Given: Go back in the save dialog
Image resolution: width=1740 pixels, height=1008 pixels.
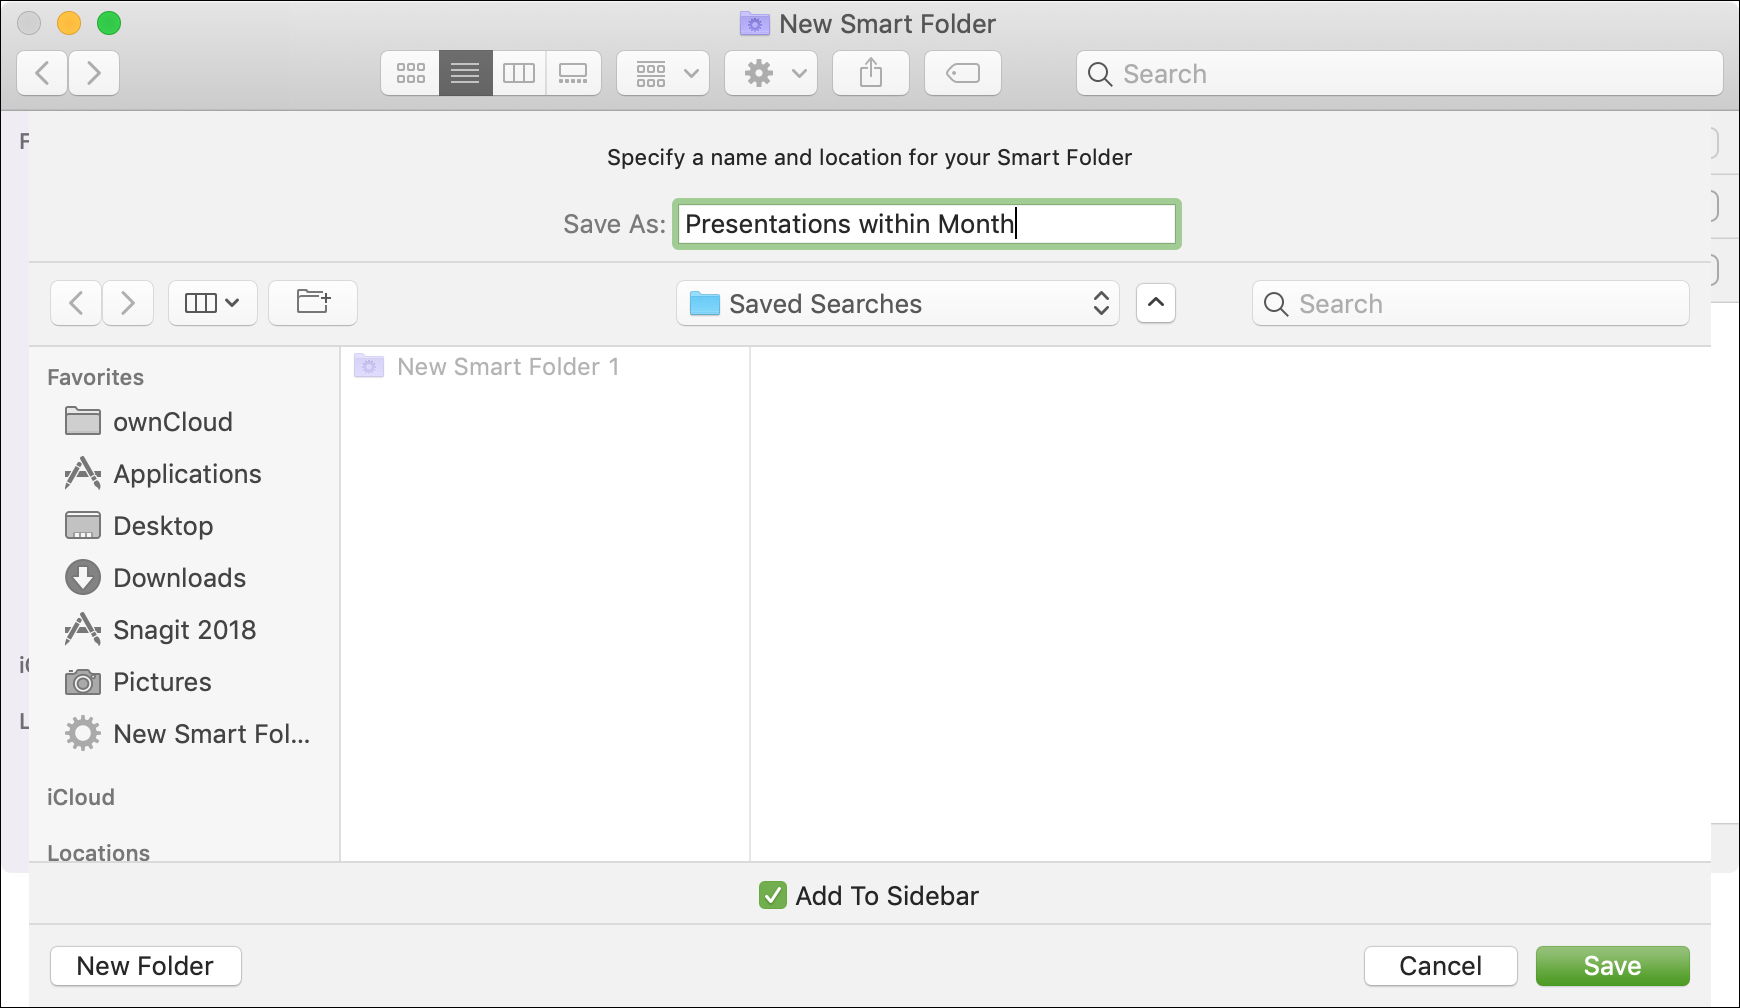Looking at the screenshot, I should pyautogui.click(x=76, y=303).
